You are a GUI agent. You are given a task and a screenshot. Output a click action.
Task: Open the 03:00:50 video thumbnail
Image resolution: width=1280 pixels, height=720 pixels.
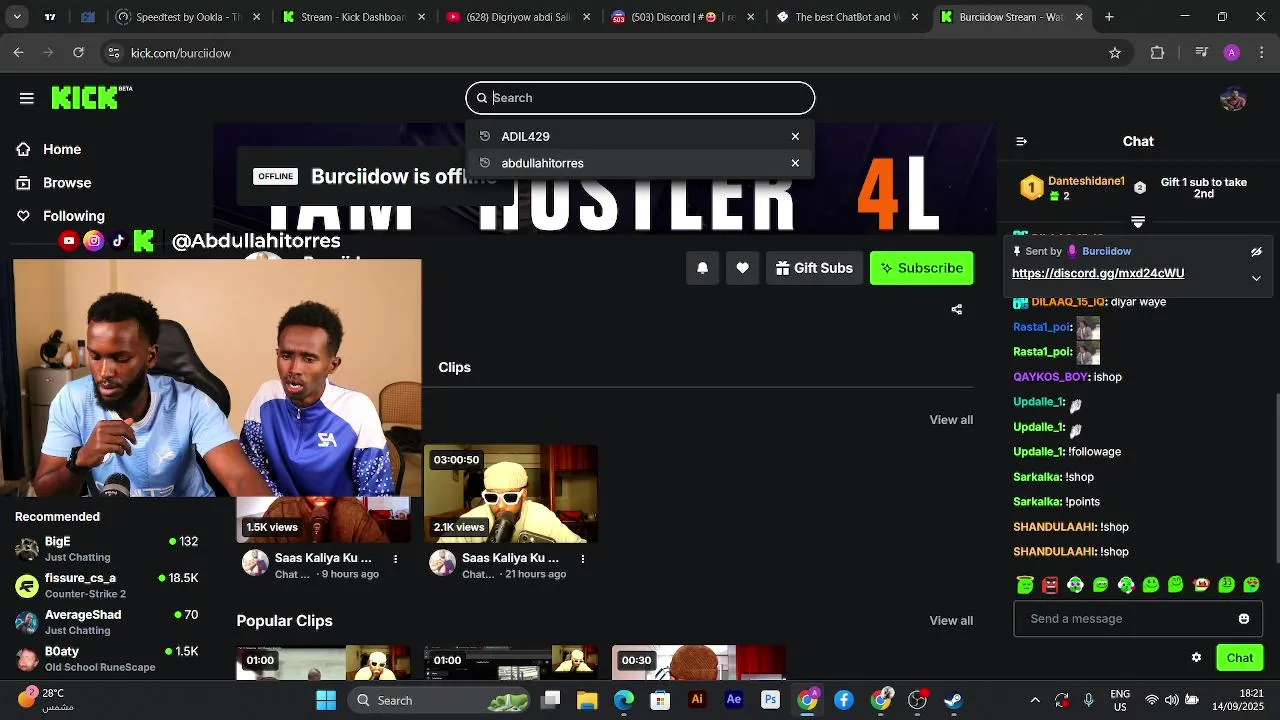point(511,494)
